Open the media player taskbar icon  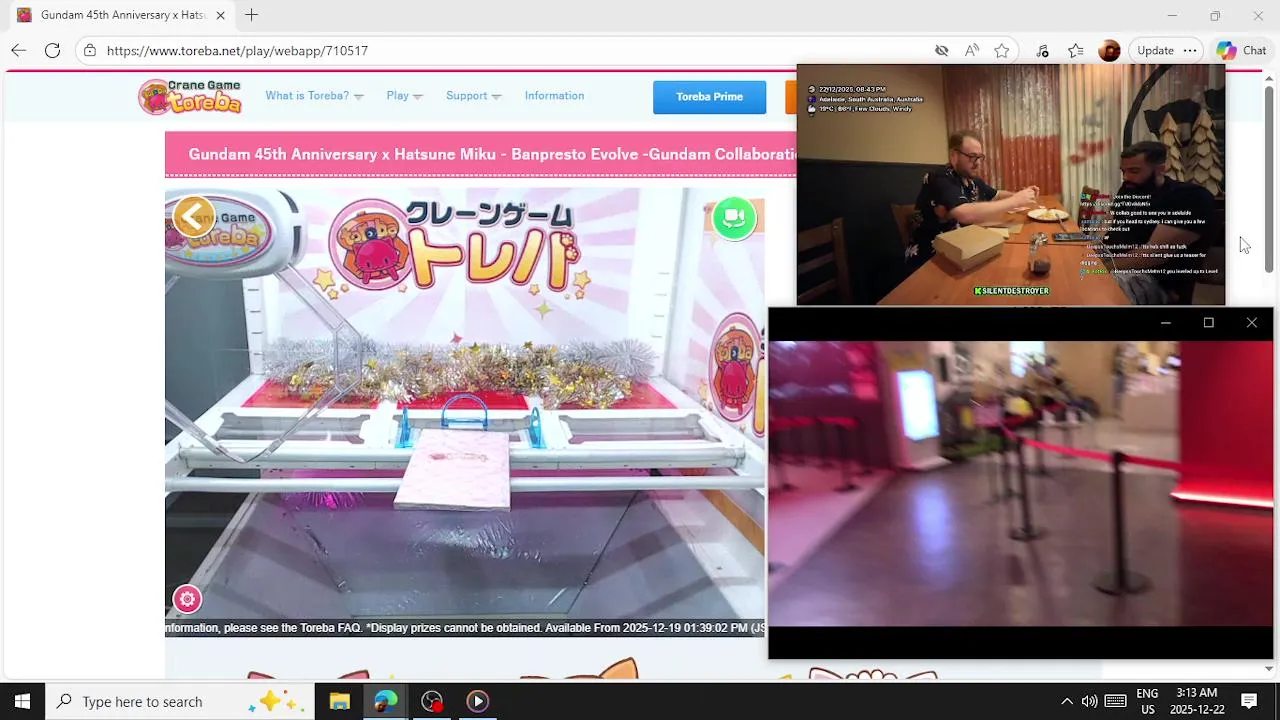tap(477, 701)
